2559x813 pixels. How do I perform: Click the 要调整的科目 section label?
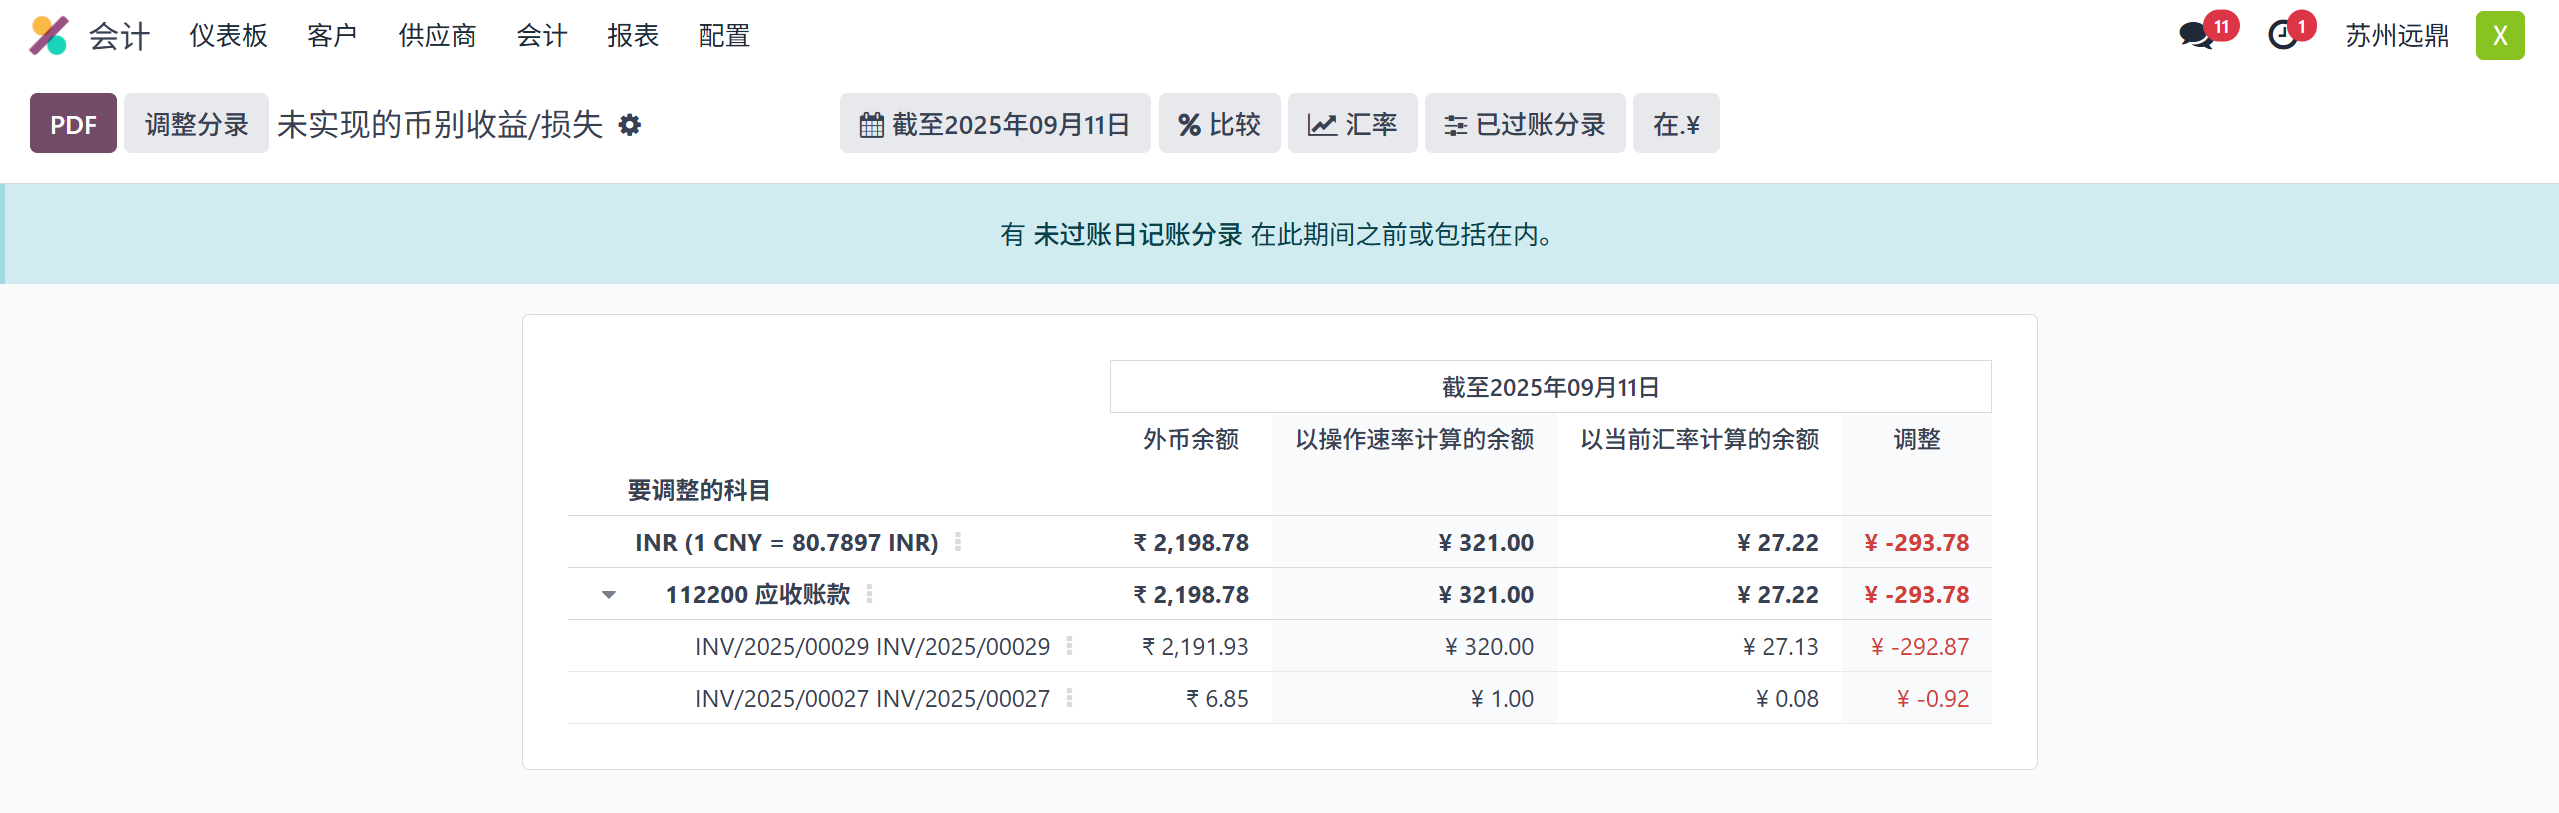pyautogui.click(x=698, y=490)
